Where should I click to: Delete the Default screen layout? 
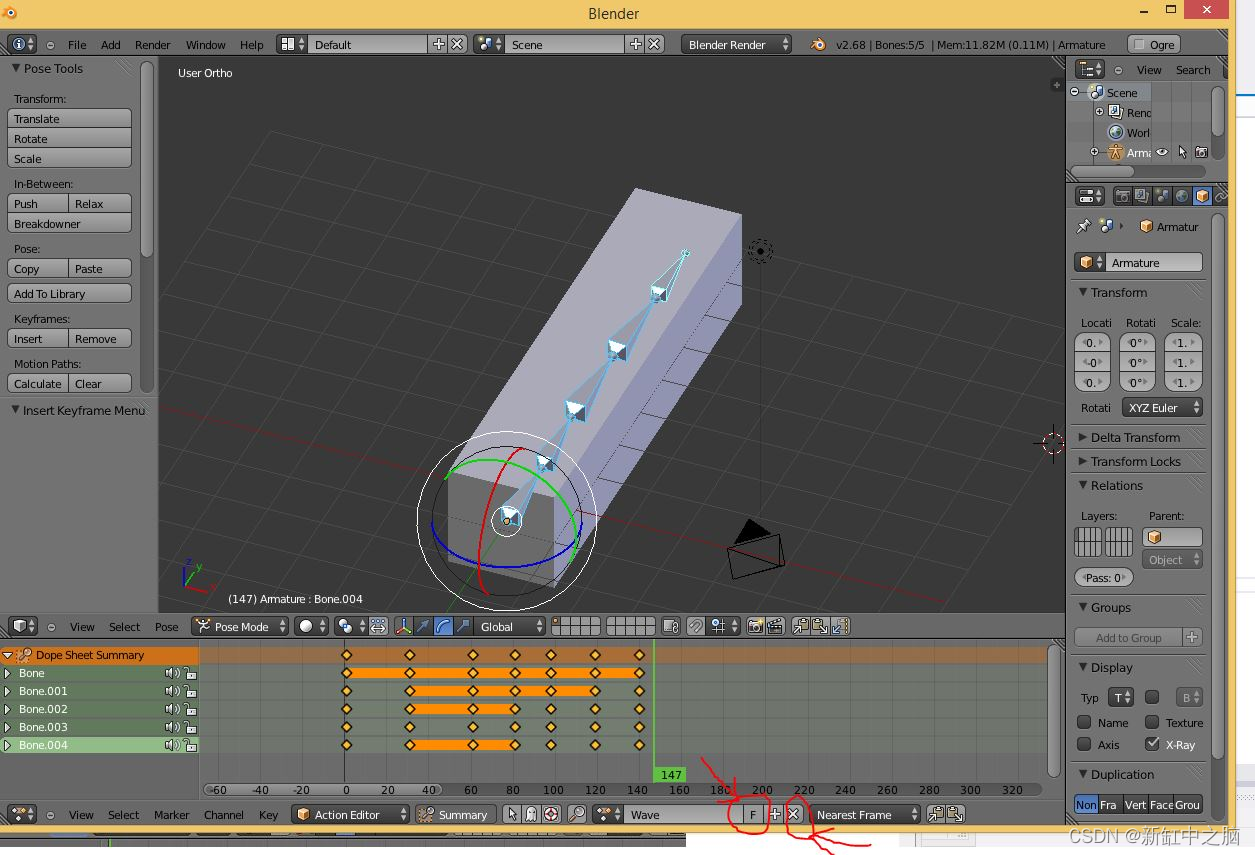click(457, 44)
